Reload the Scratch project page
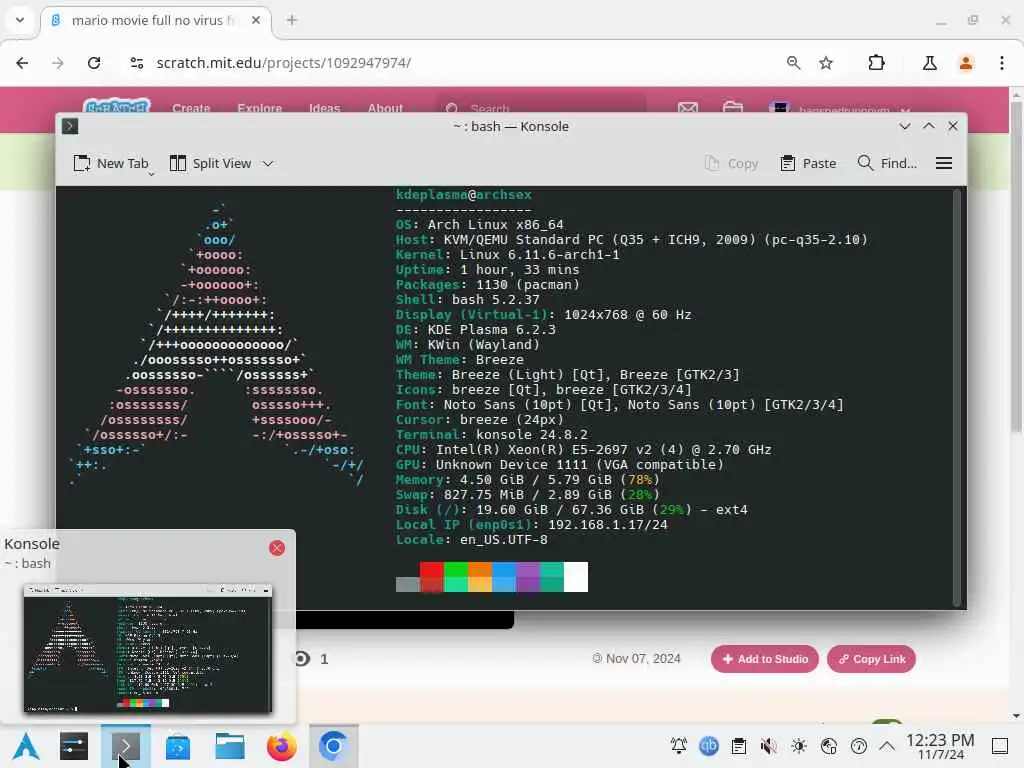1024x768 pixels. [x=94, y=63]
